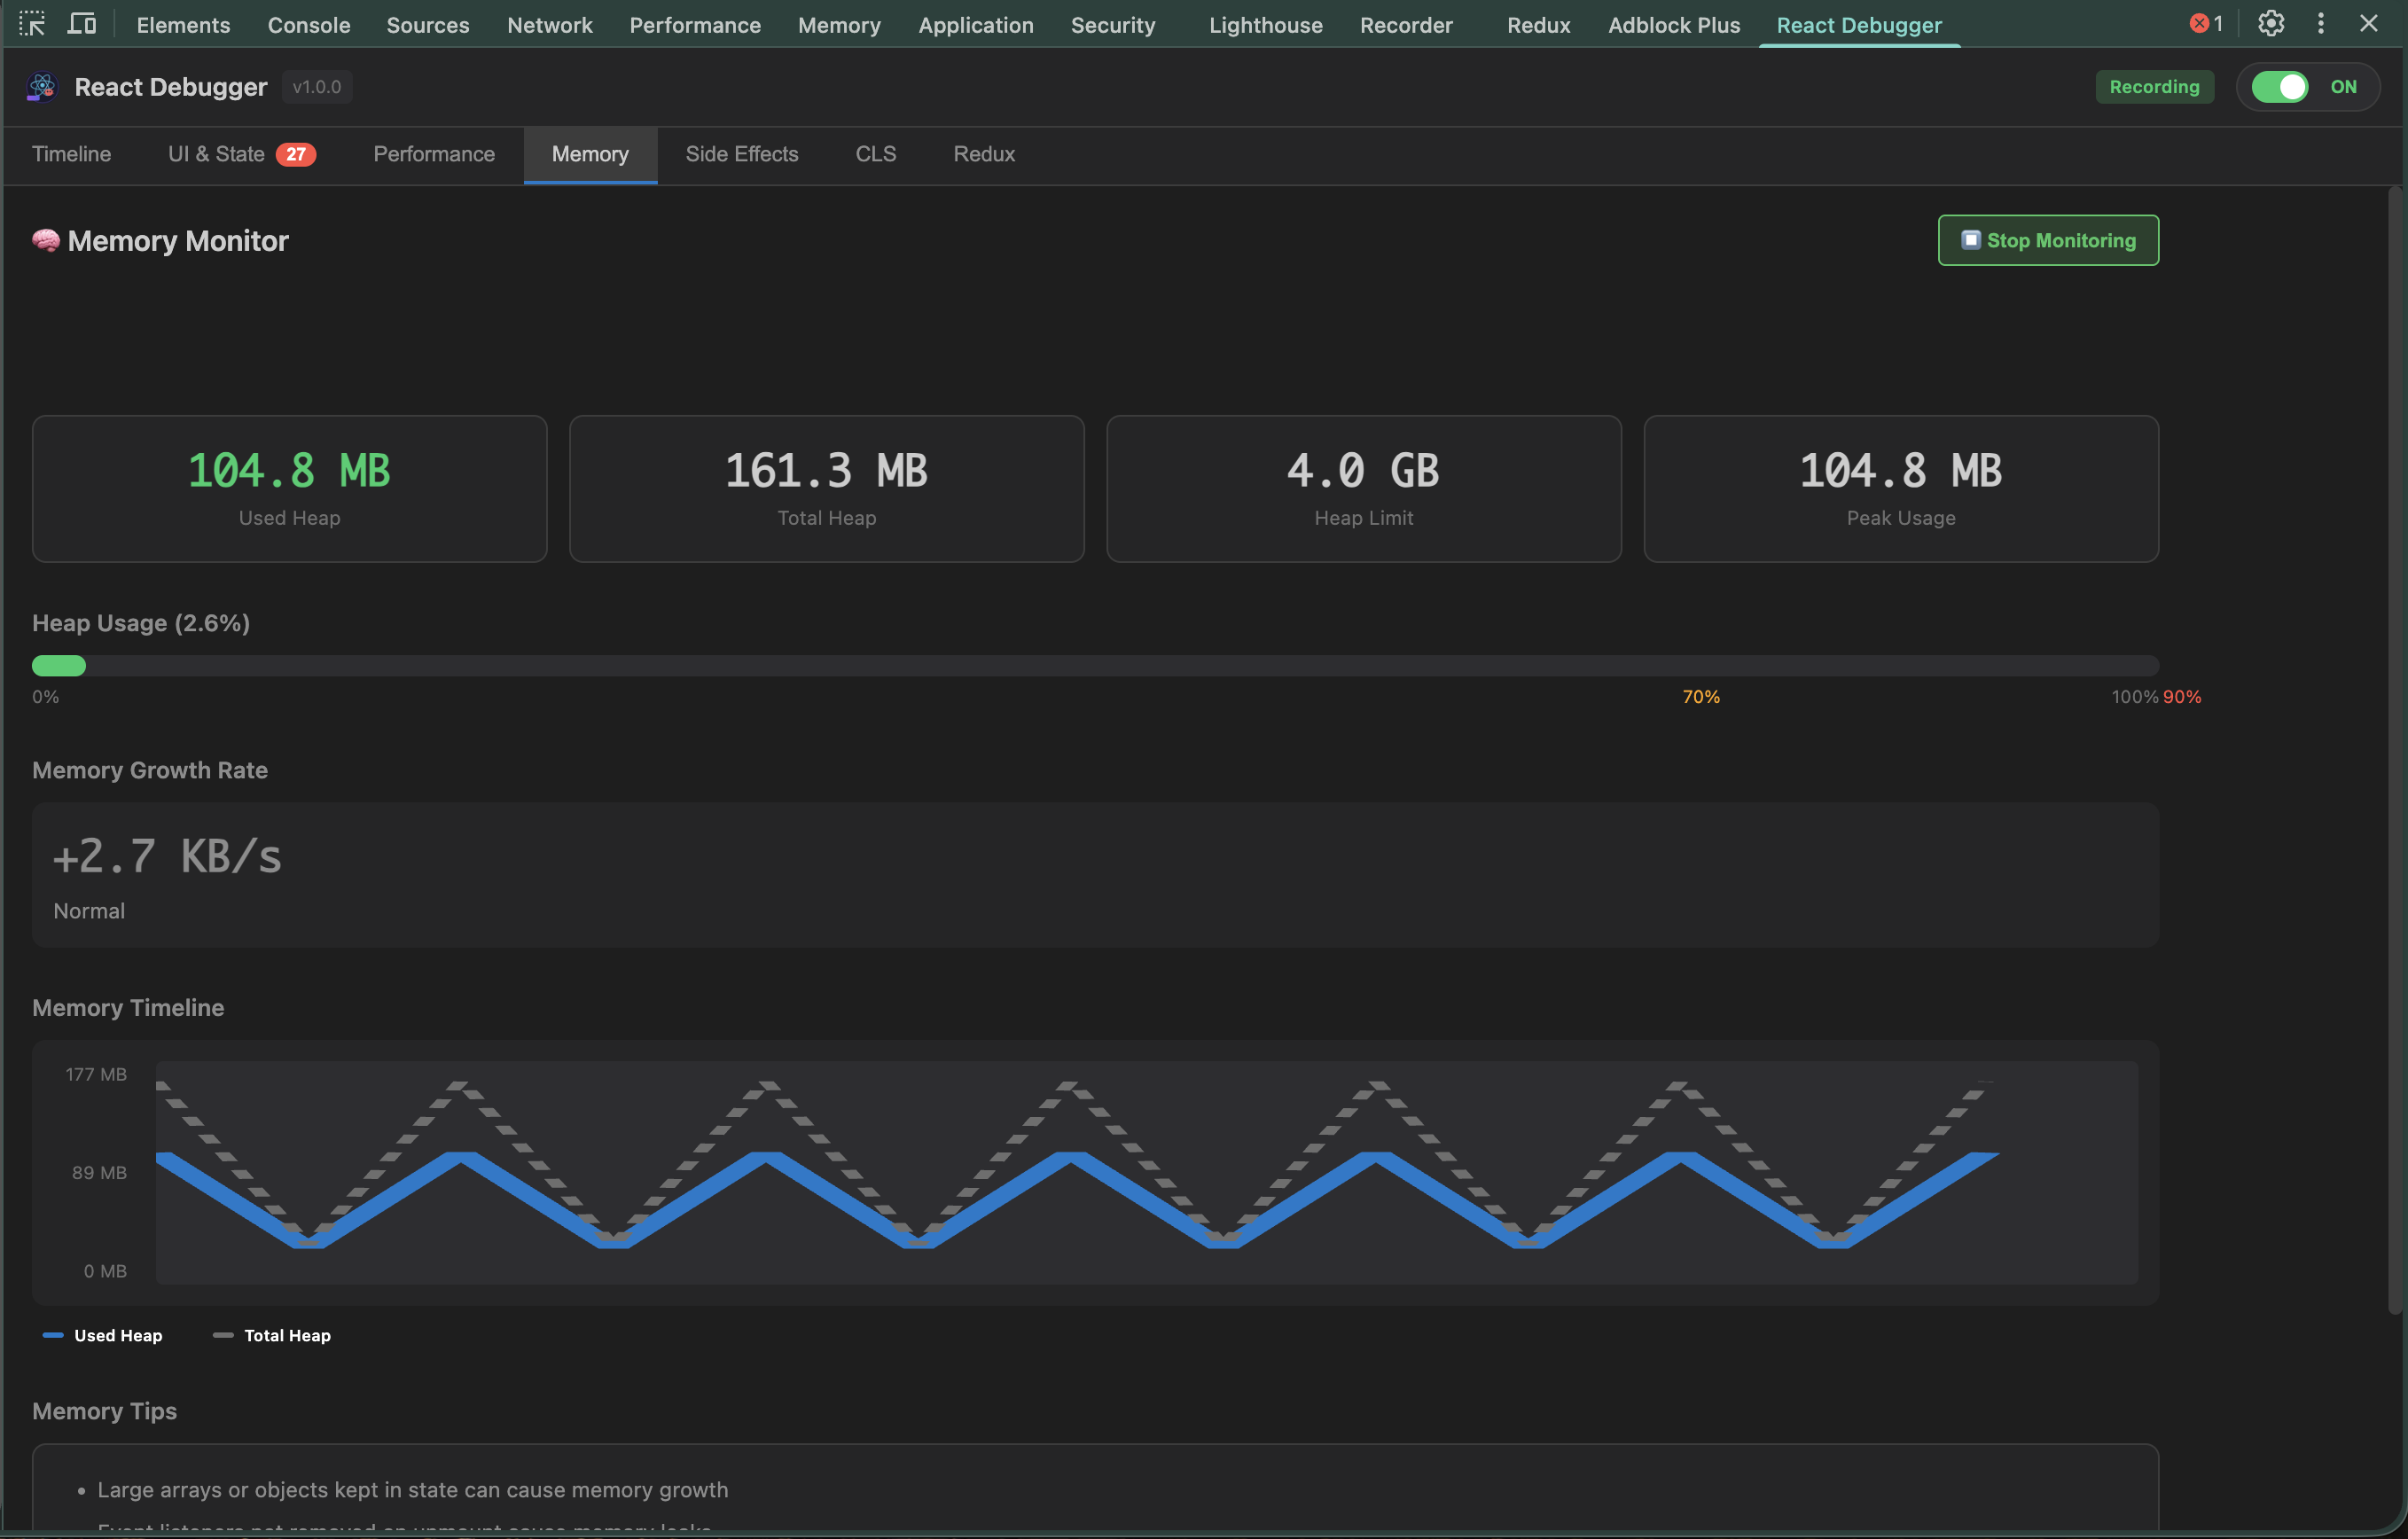Toggle Used Heap visibility in the legend
The width and height of the screenshot is (2408, 1539).
(103, 1335)
